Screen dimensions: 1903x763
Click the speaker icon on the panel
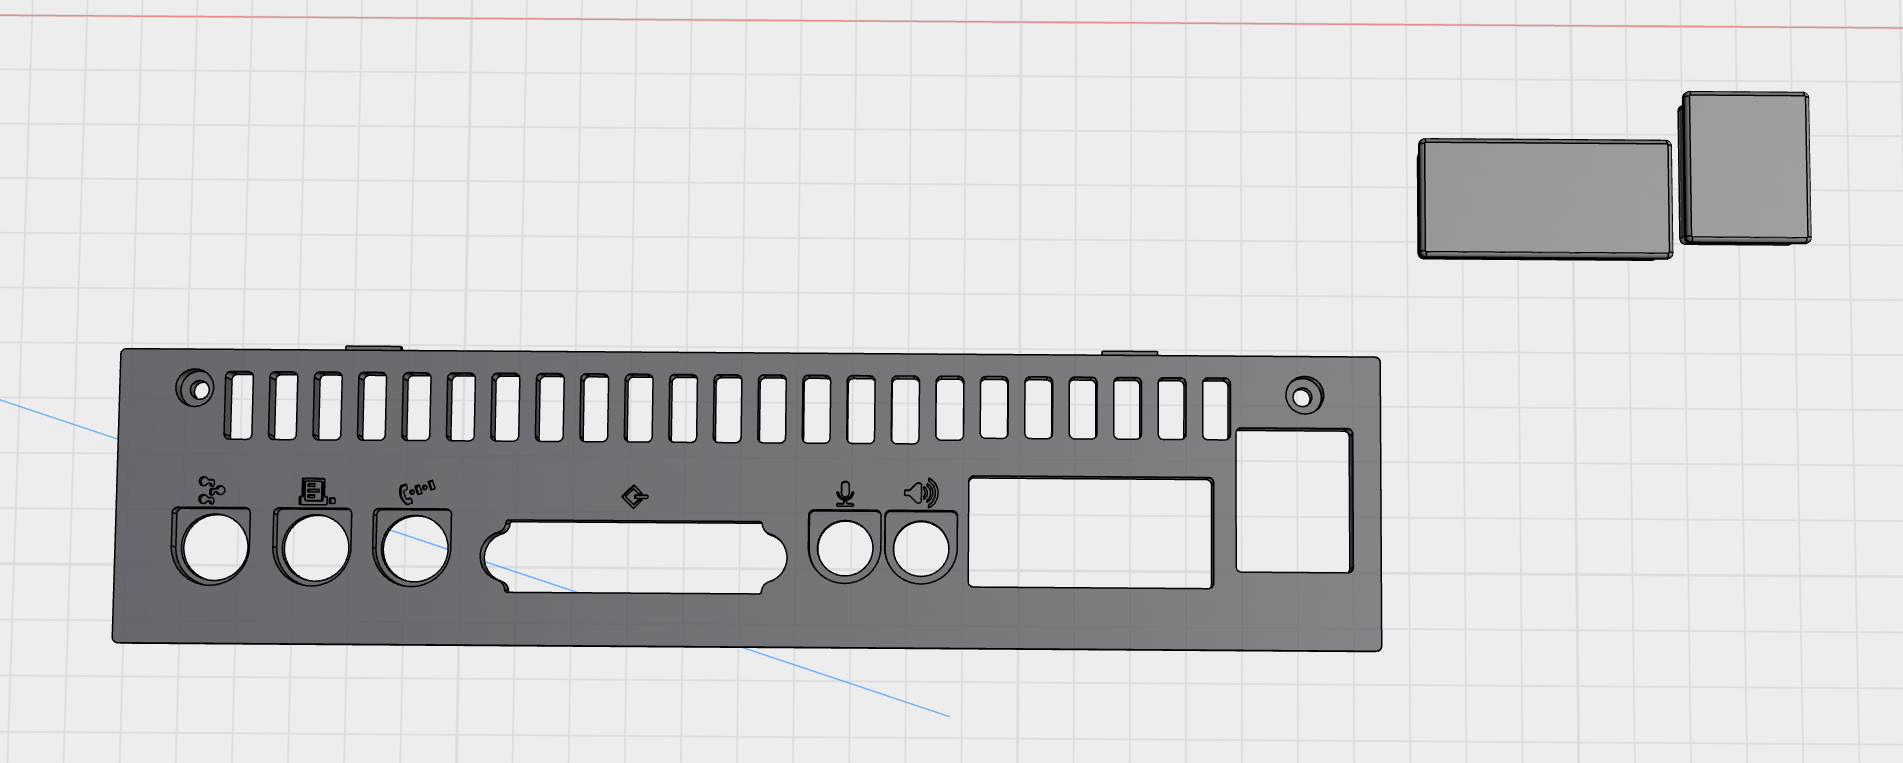(921, 493)
